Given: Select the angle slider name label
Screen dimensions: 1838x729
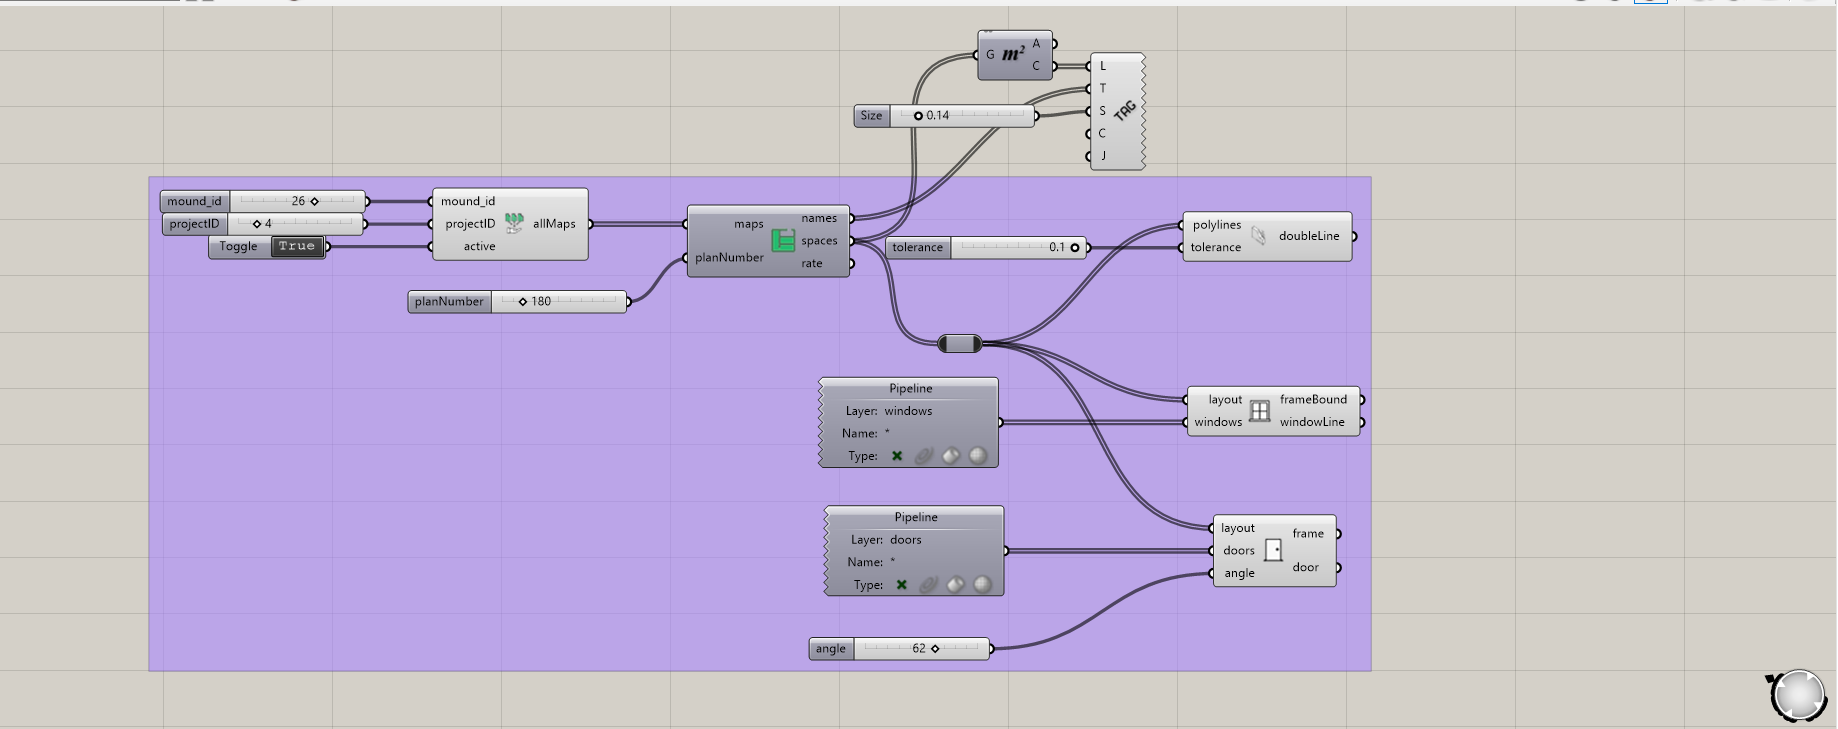Looking at the screenshot, I should click(831, 649).
